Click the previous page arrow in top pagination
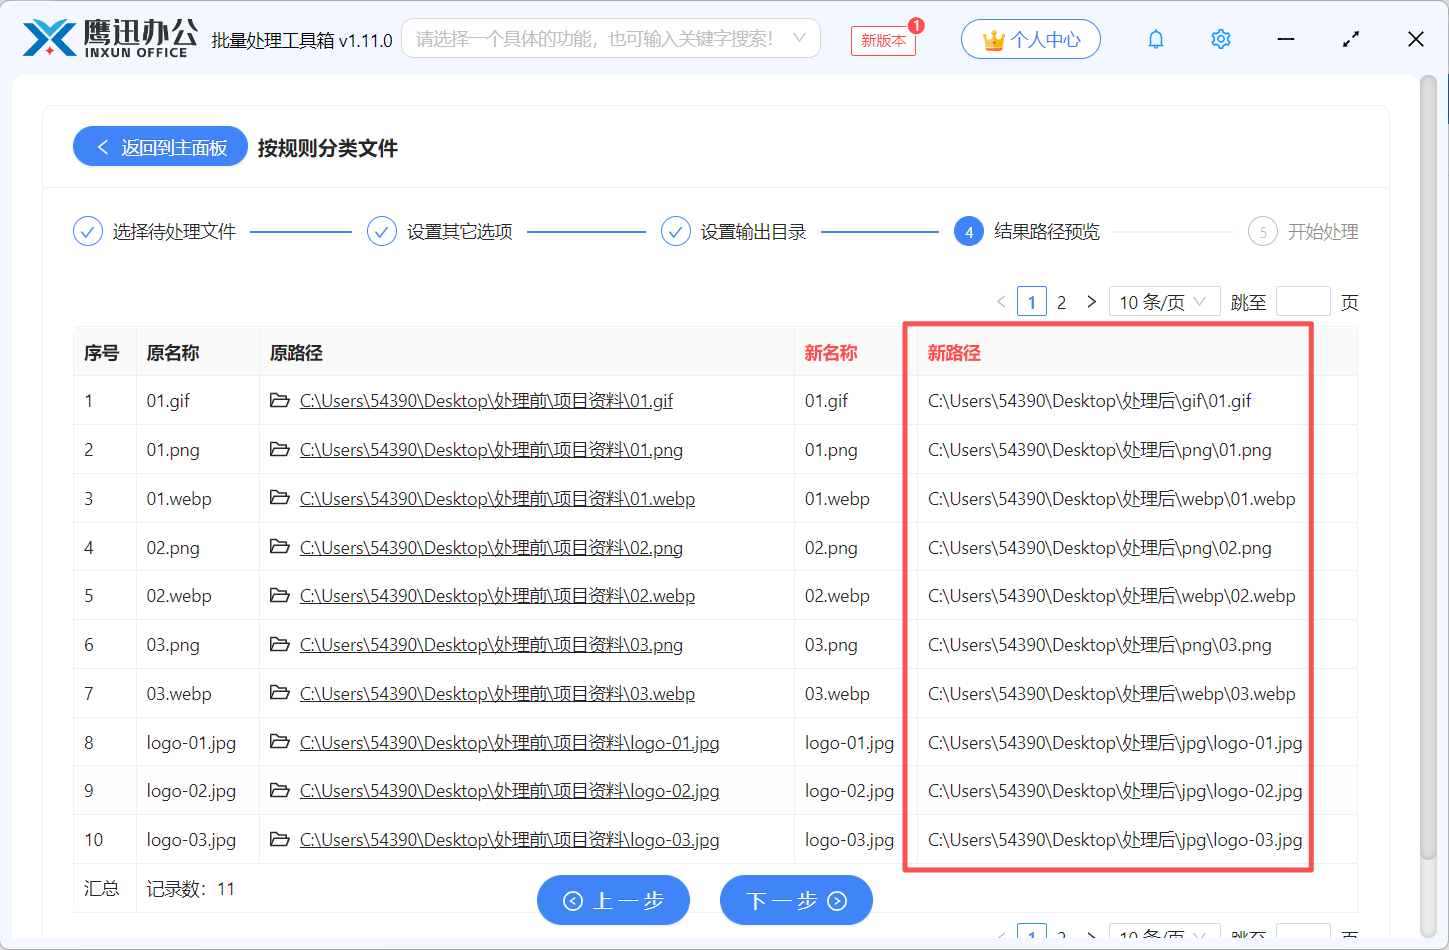 (x=1001, y=301)
